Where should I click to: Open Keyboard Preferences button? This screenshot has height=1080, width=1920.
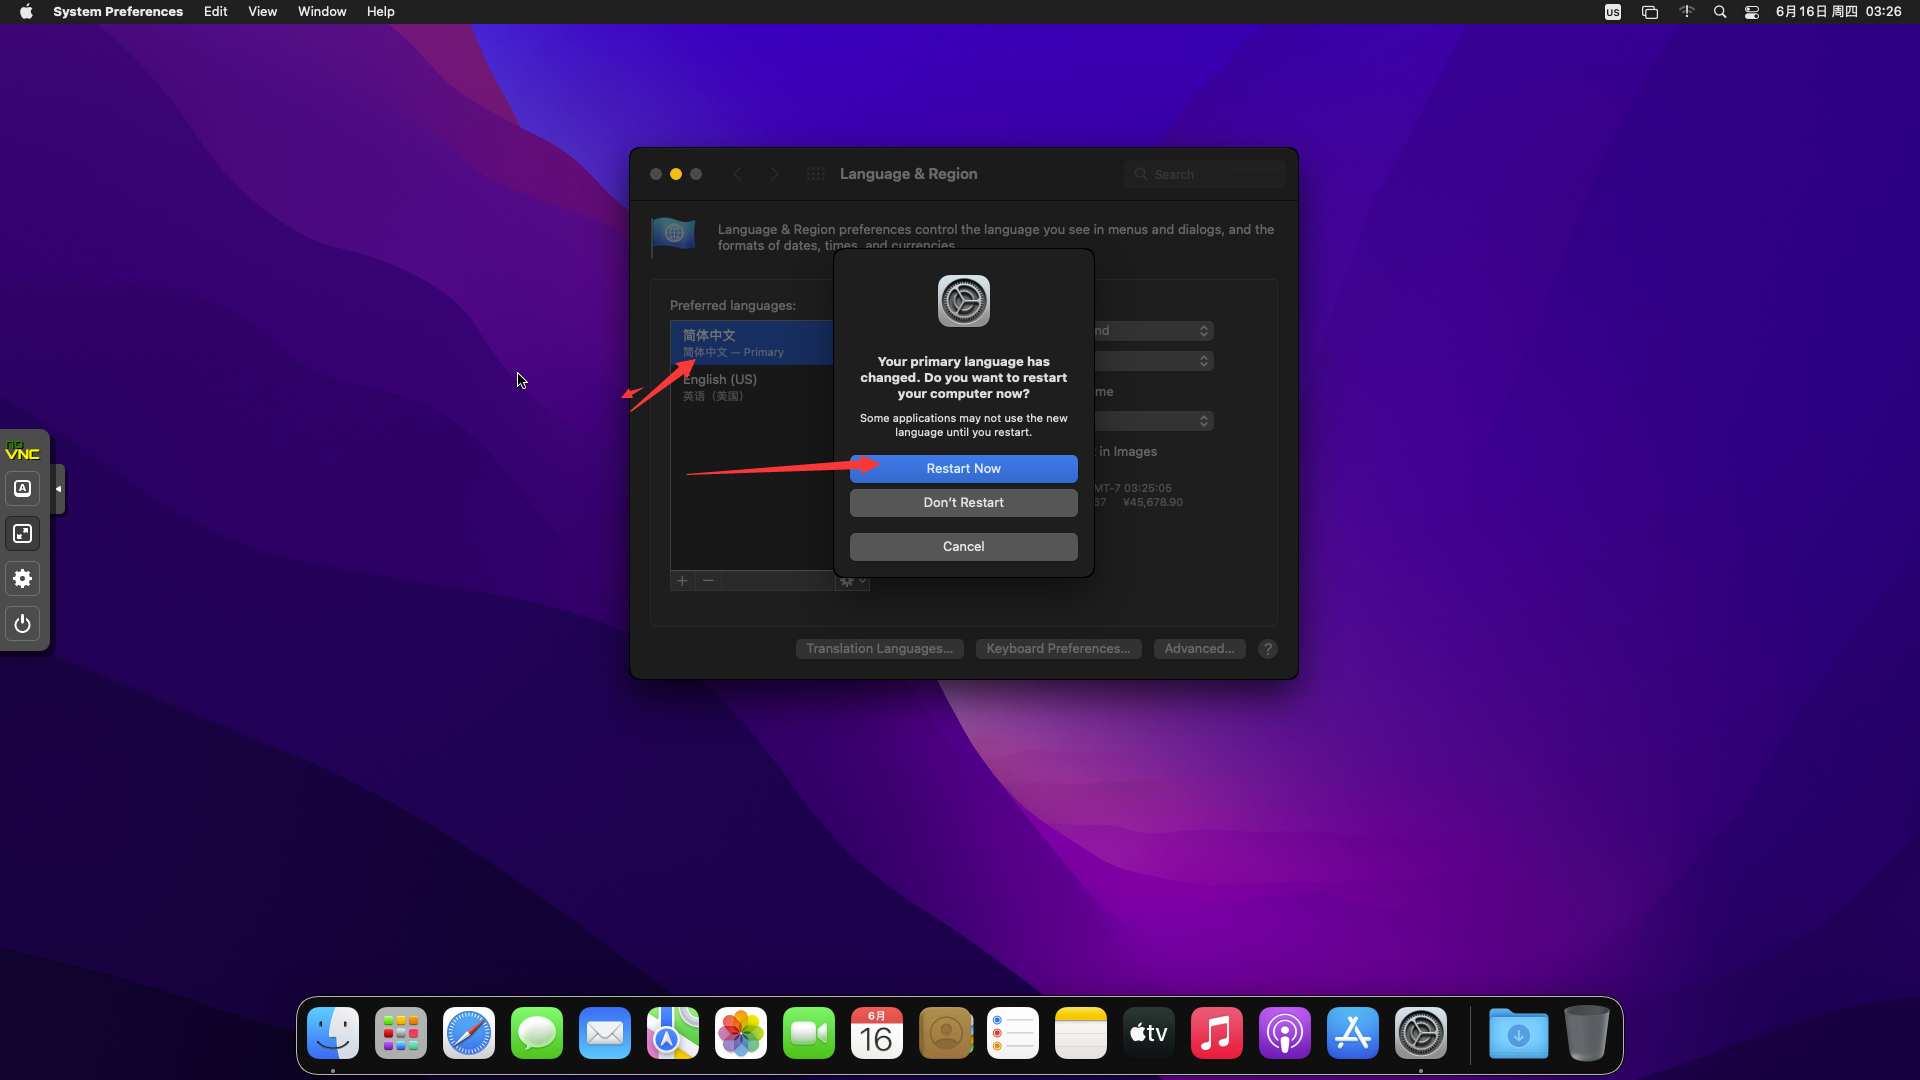(1058, 649)
